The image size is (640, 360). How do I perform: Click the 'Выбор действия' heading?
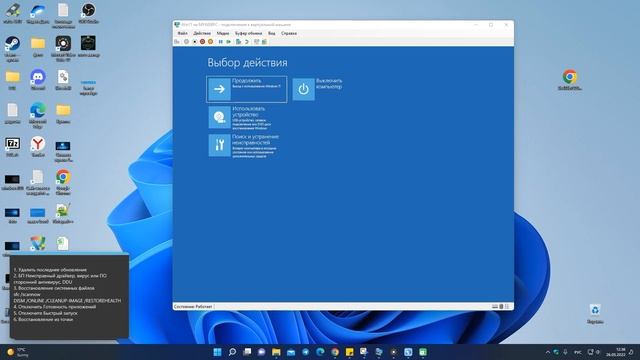pyautogui.click(x=247, y=62)
